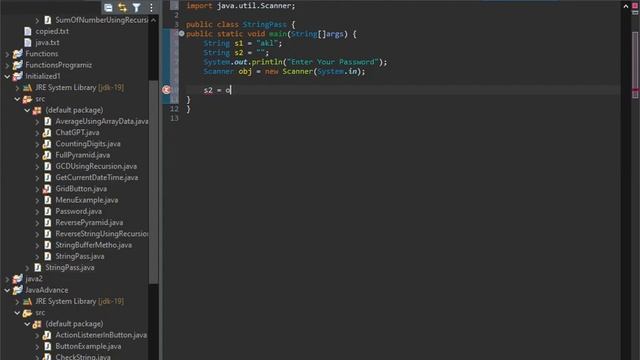The height and width of the screenshot is (360, 640).
Task: Click the java.txt file icon
Action: click(x=28, y=42)
